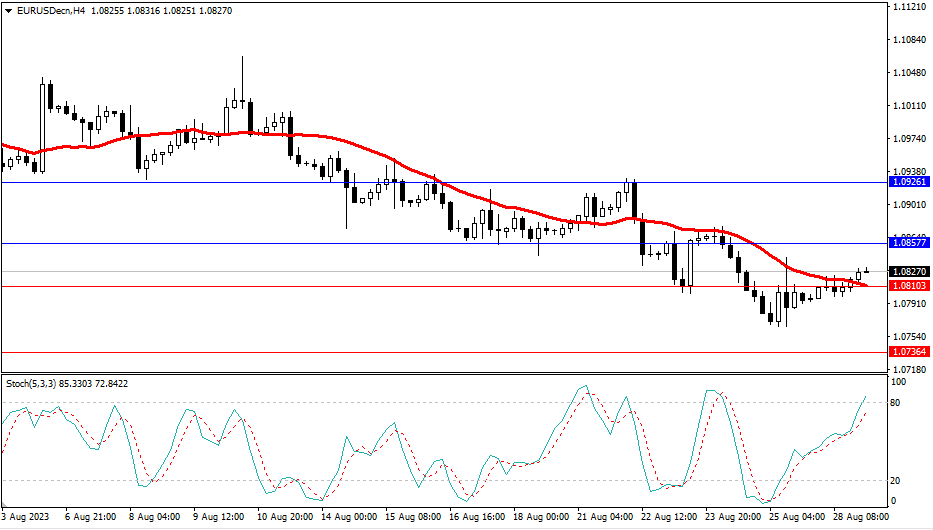Click the stochastic 20 level label
The width and height of the screenshot is (933, 530).
[x=896, y=480]
